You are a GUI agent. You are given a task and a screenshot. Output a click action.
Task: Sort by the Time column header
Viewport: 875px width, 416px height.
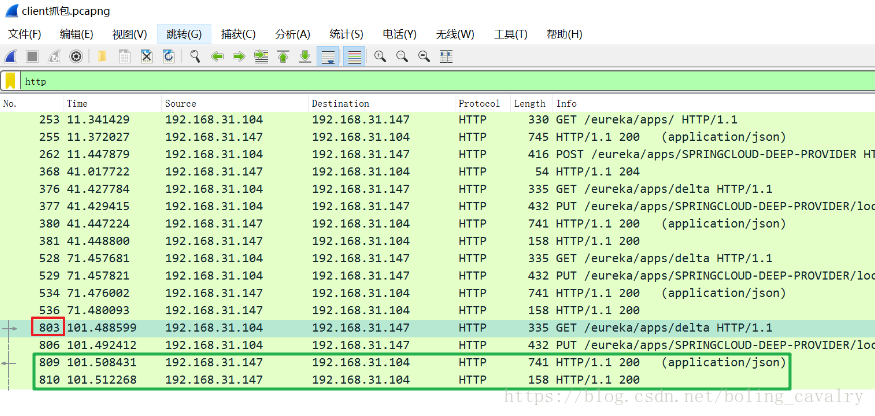[113, 103]
